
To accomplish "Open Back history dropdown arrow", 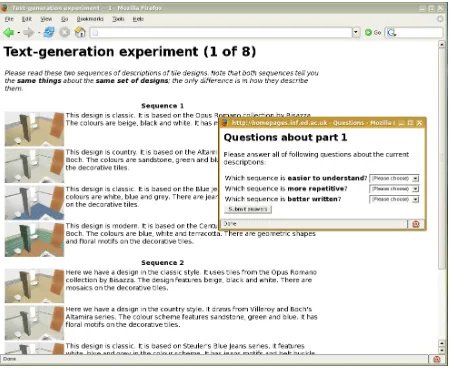I will pyautogui.click(x=19, y=33).
